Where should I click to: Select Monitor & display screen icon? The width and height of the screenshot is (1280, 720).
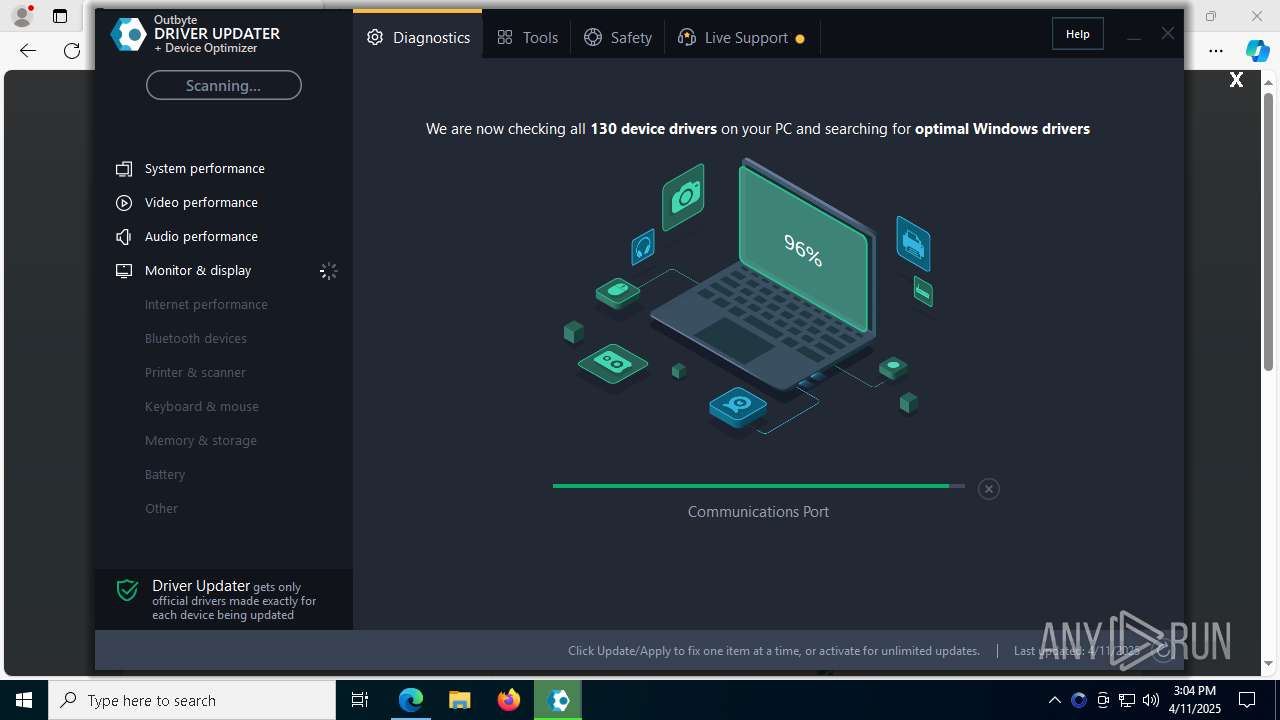pyautogui.click(x=124, y=271)
